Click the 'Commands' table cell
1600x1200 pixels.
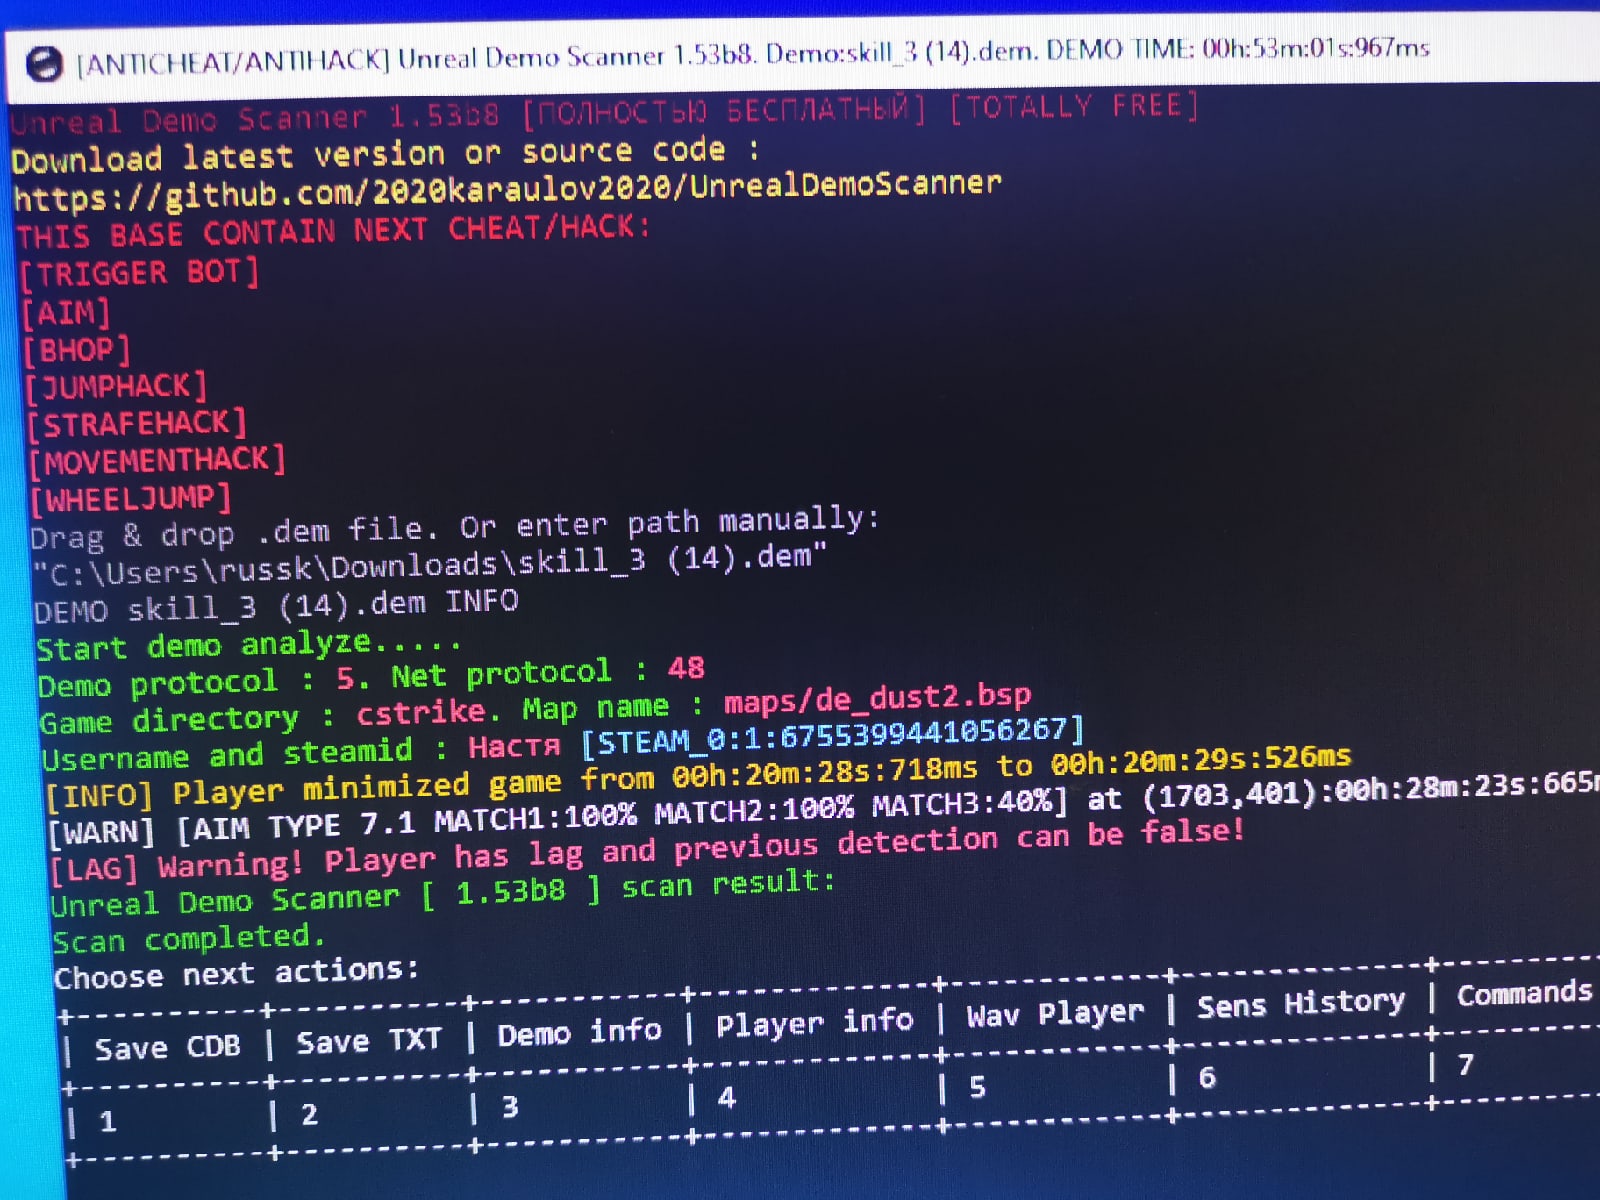1523,993
